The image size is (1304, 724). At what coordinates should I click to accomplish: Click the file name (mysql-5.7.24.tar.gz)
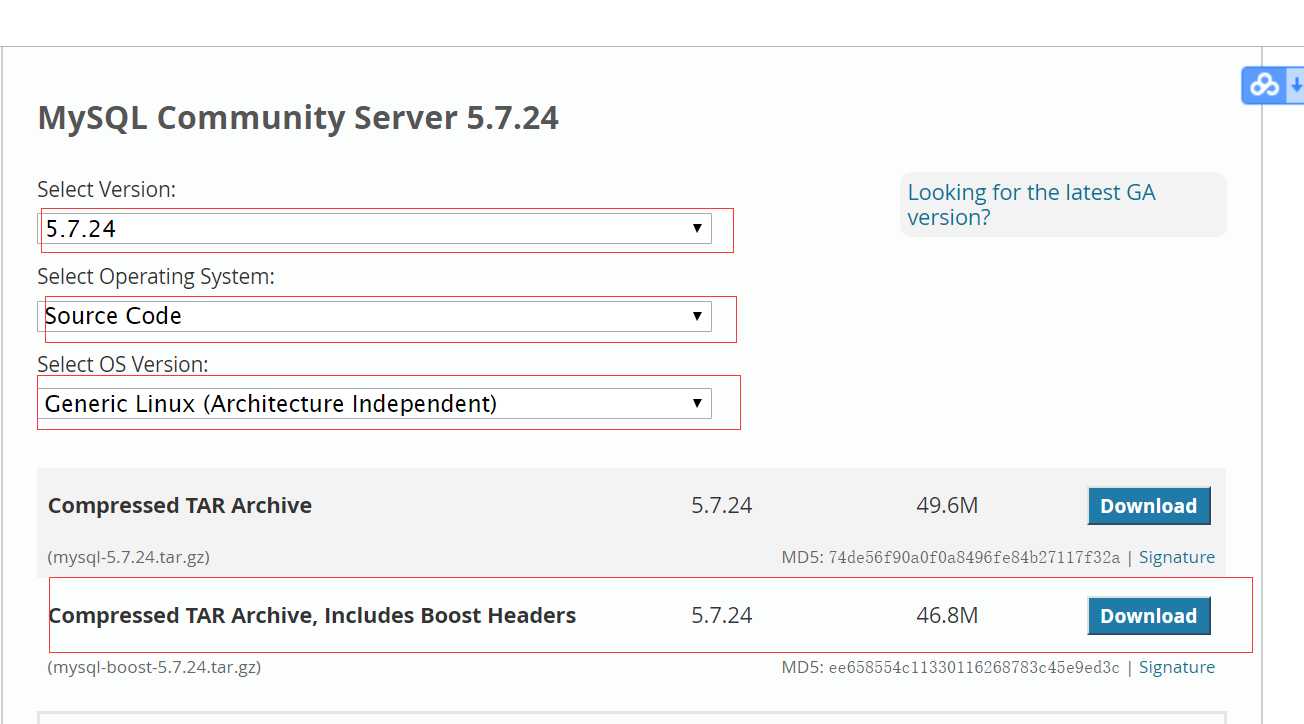tap(129, 557)
